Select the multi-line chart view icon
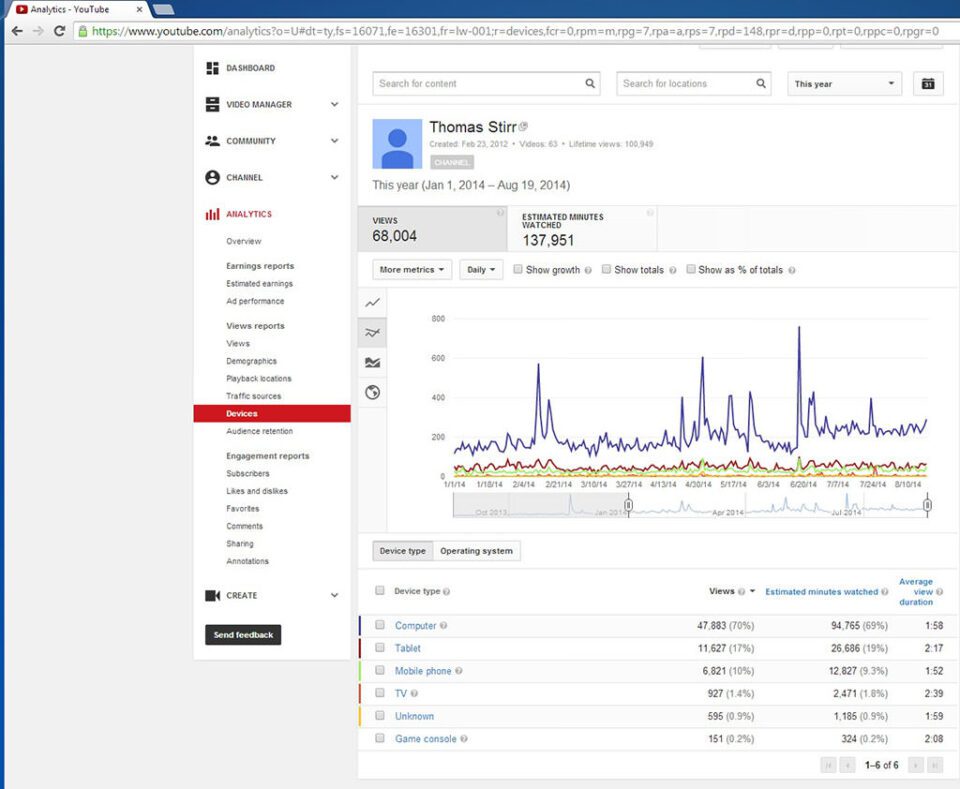The image size is (960, 789). tap(372, 332)
